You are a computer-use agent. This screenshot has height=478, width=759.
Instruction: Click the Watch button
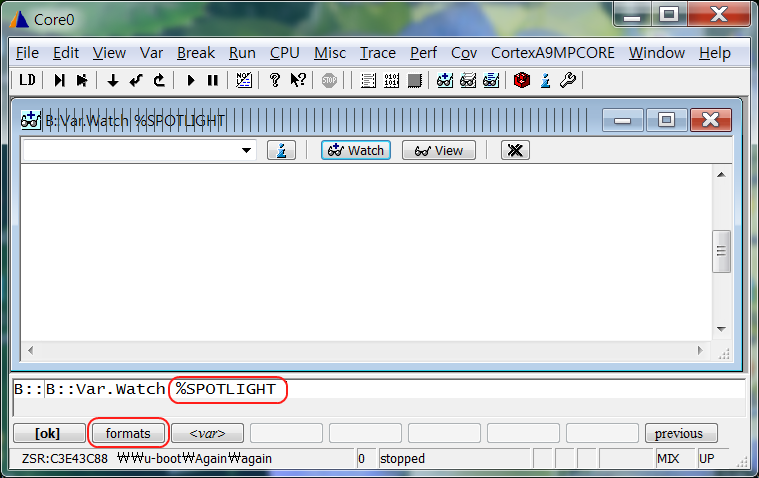click(x=356, y=150)
